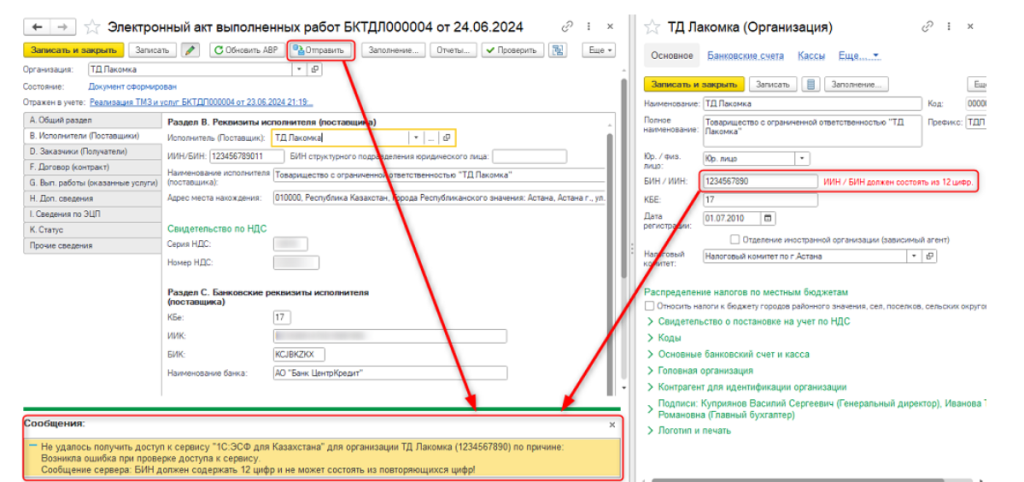Screen dimensions: 1024x482
Task: Open the Налоговый комитет dropdown arrow
Action: pos(914,257)
